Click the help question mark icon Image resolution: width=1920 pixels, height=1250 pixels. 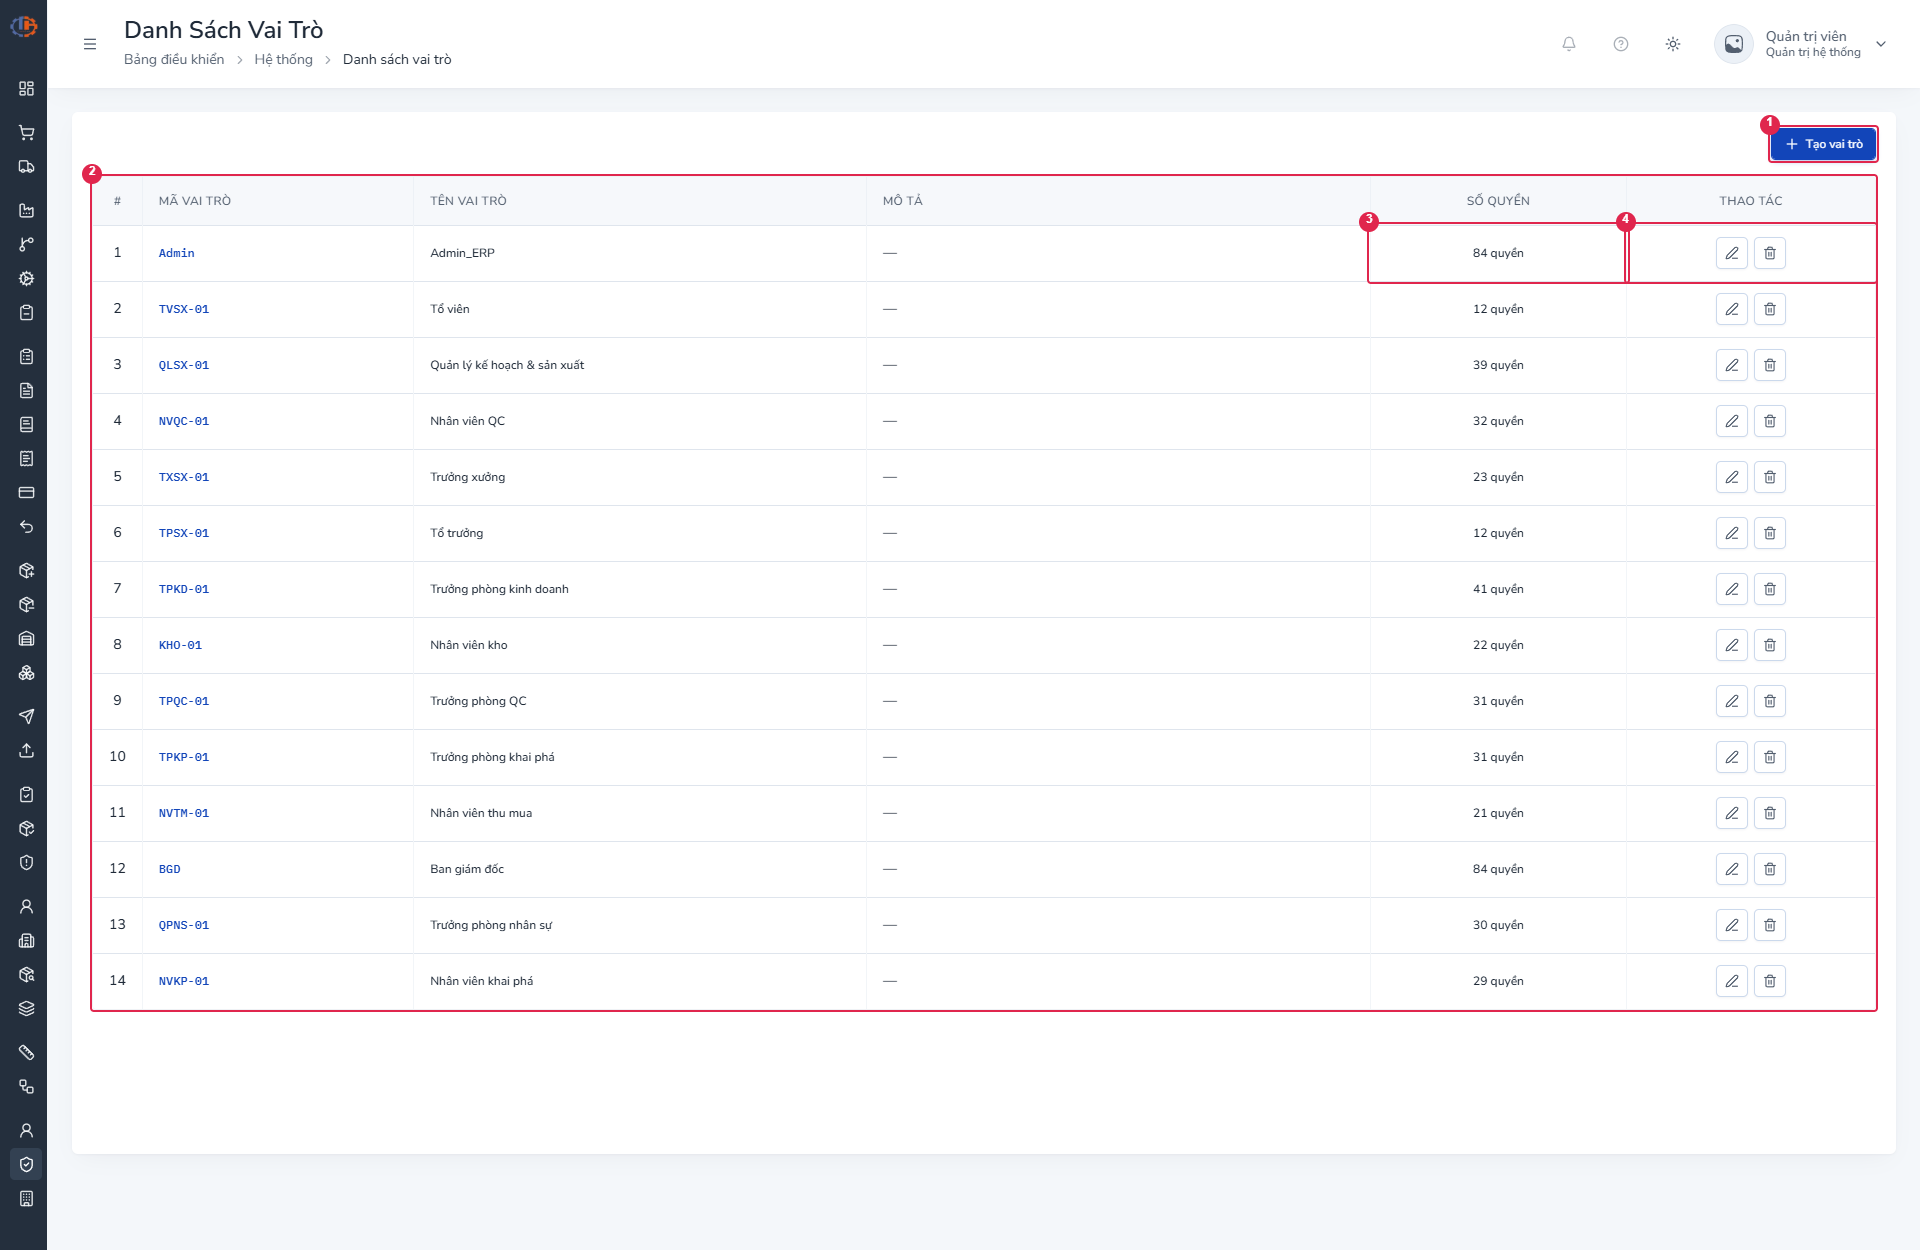tap(1621, 44)
